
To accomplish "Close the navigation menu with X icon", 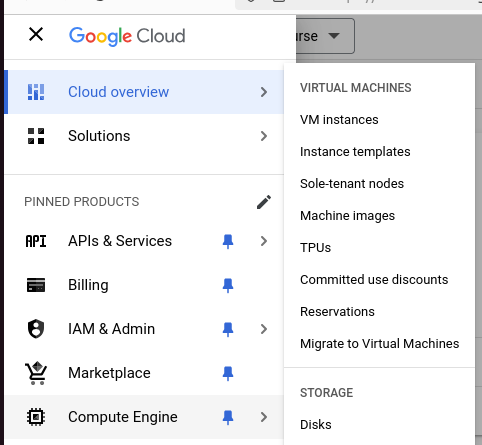I will pos(36,34).
